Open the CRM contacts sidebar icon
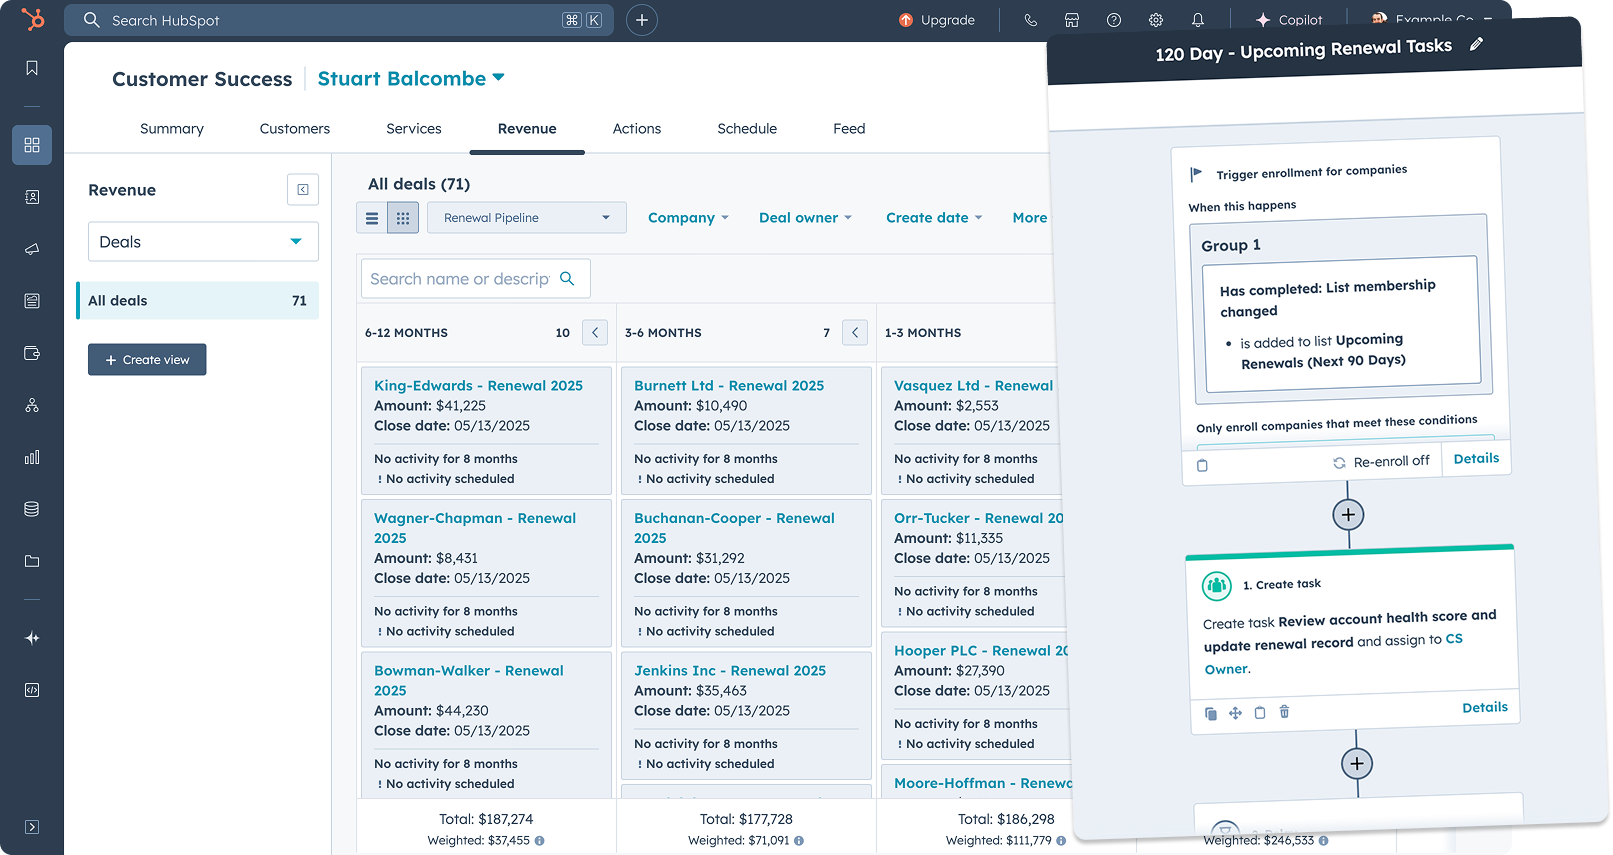The height and width of the screenshot is (855, 1613). click(x=32, y=197)
